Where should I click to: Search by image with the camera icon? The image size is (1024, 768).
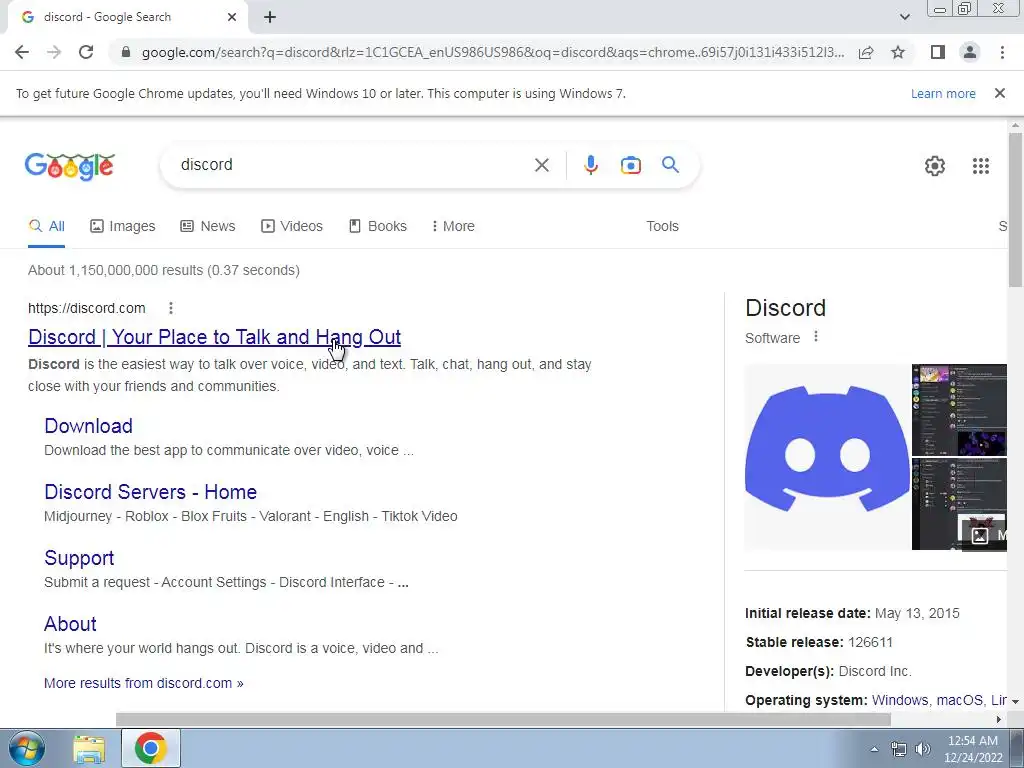(630, 165)
